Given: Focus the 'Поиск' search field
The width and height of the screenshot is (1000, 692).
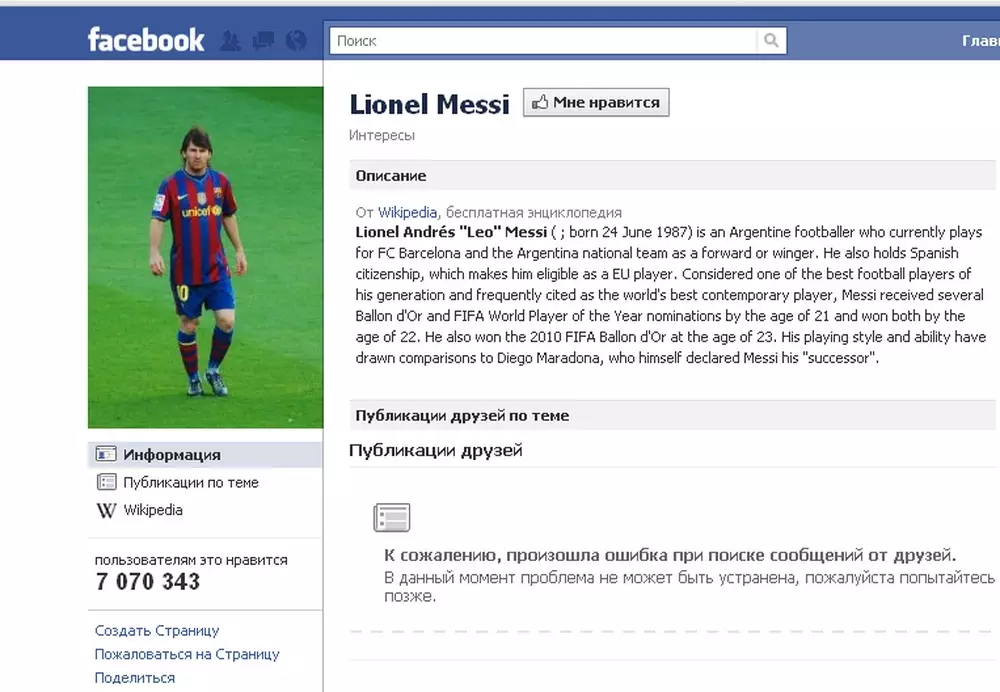Looking at the screenshot, I should [x=544, y=41].
